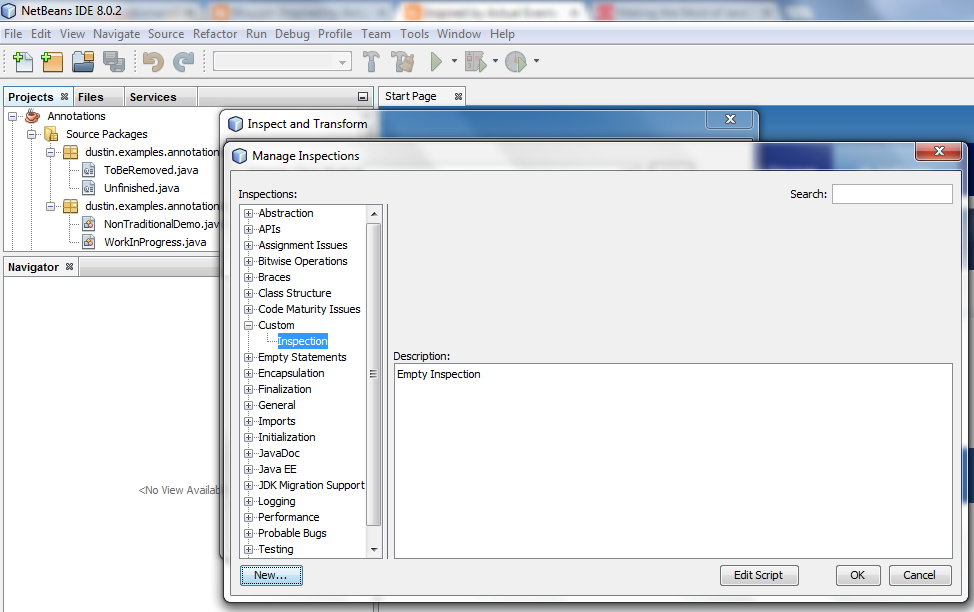
Task: Select the Encapsulation category label
Action: 291,373
